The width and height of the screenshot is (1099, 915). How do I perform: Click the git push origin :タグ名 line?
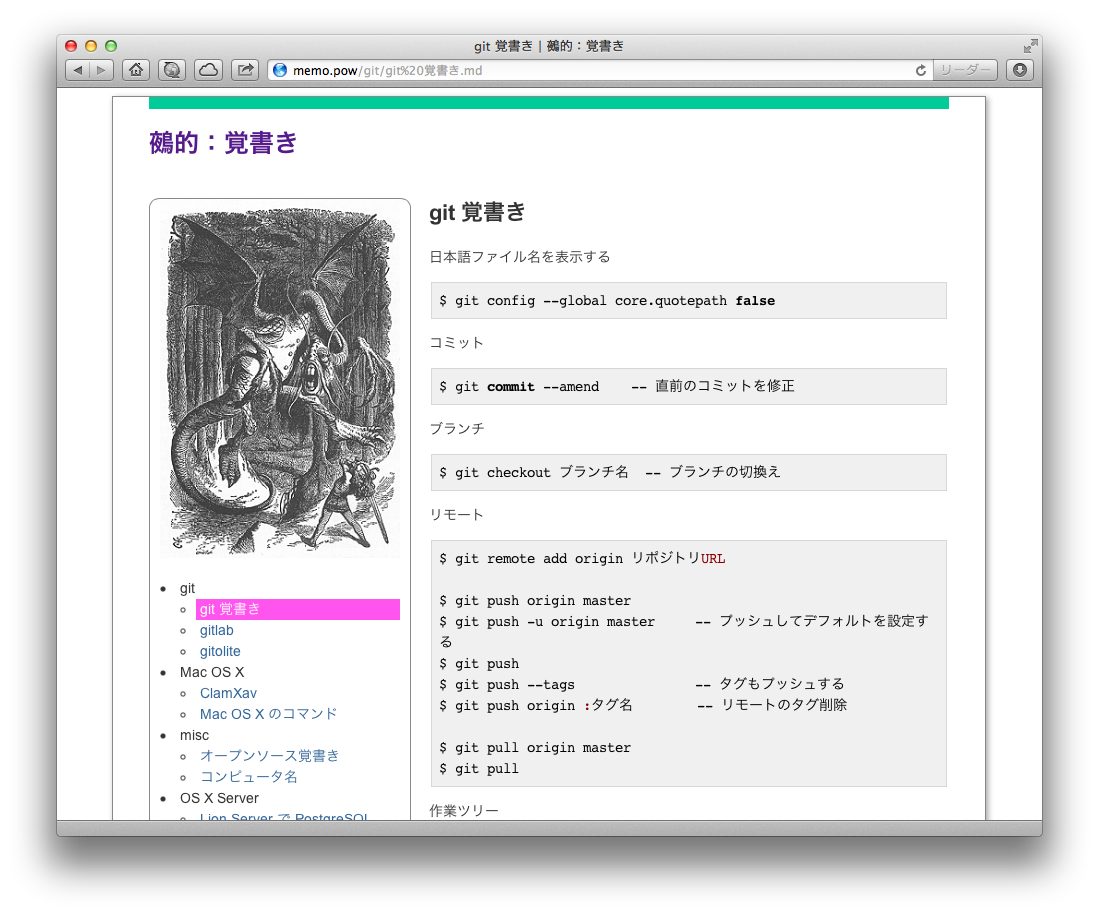[643, 705]
